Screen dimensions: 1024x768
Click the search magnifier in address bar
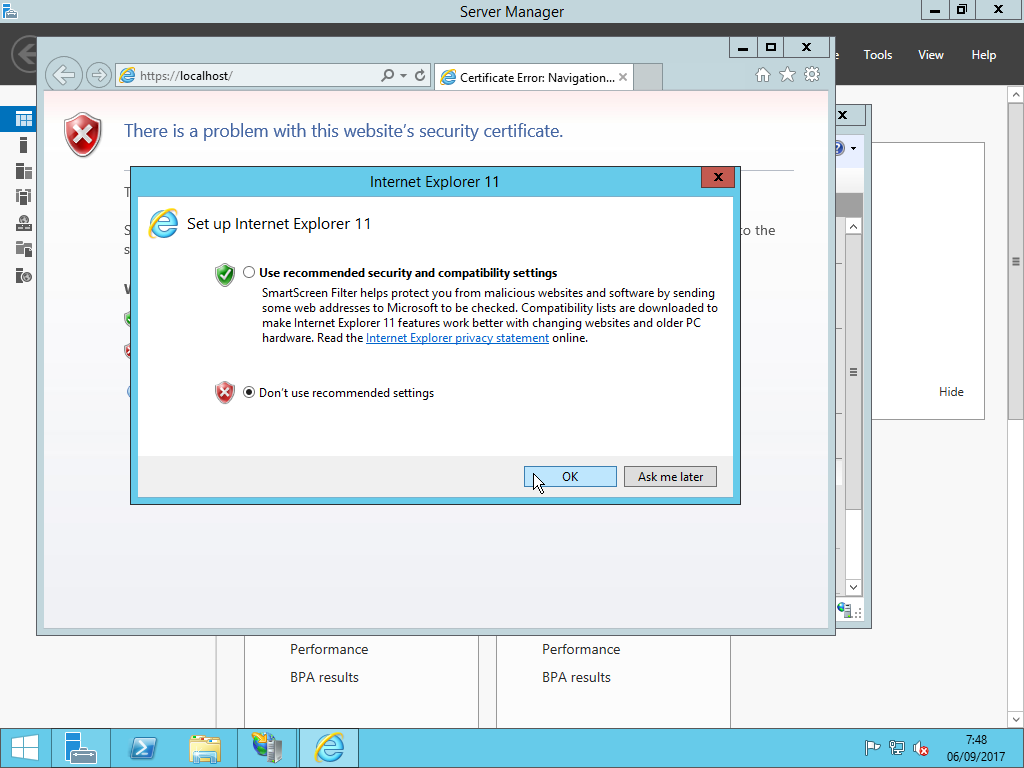387,75
